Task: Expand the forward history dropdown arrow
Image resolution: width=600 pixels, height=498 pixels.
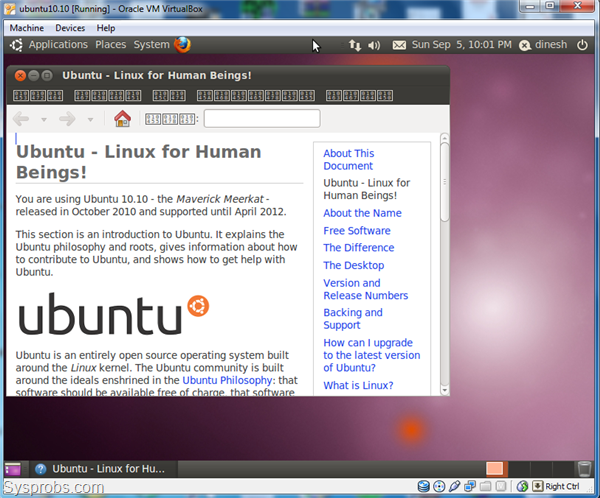Action: [90, 120]
